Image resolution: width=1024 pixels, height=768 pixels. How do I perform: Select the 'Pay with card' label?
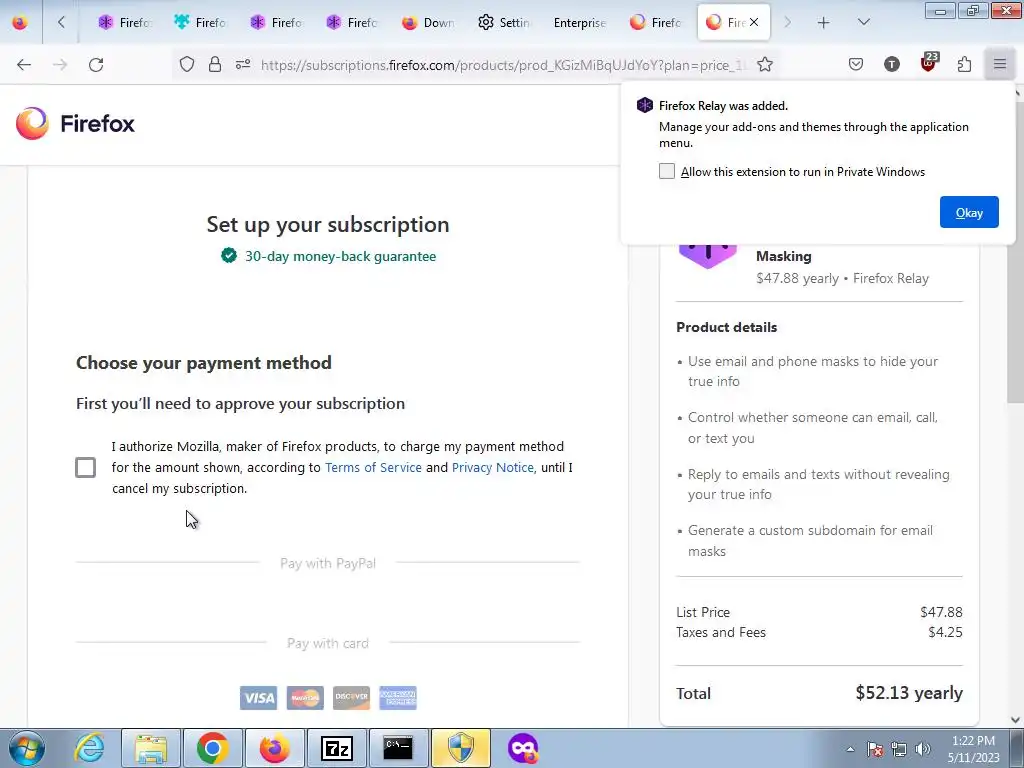(328, 643)
